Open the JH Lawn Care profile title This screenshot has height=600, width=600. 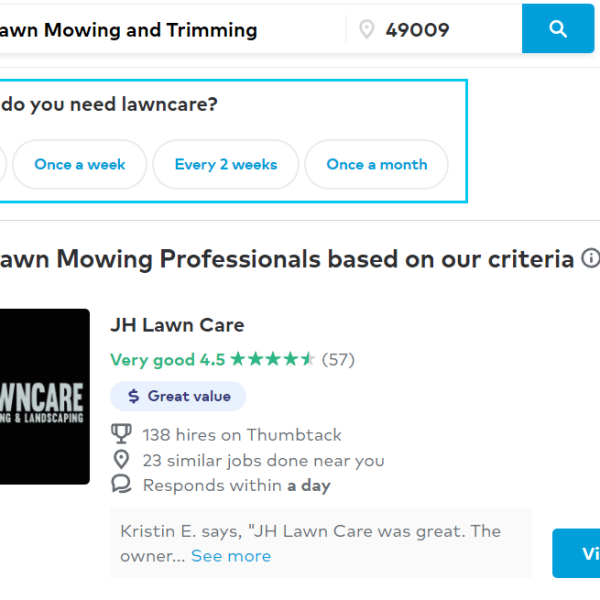pyautogui.click(x=177, y=325)
